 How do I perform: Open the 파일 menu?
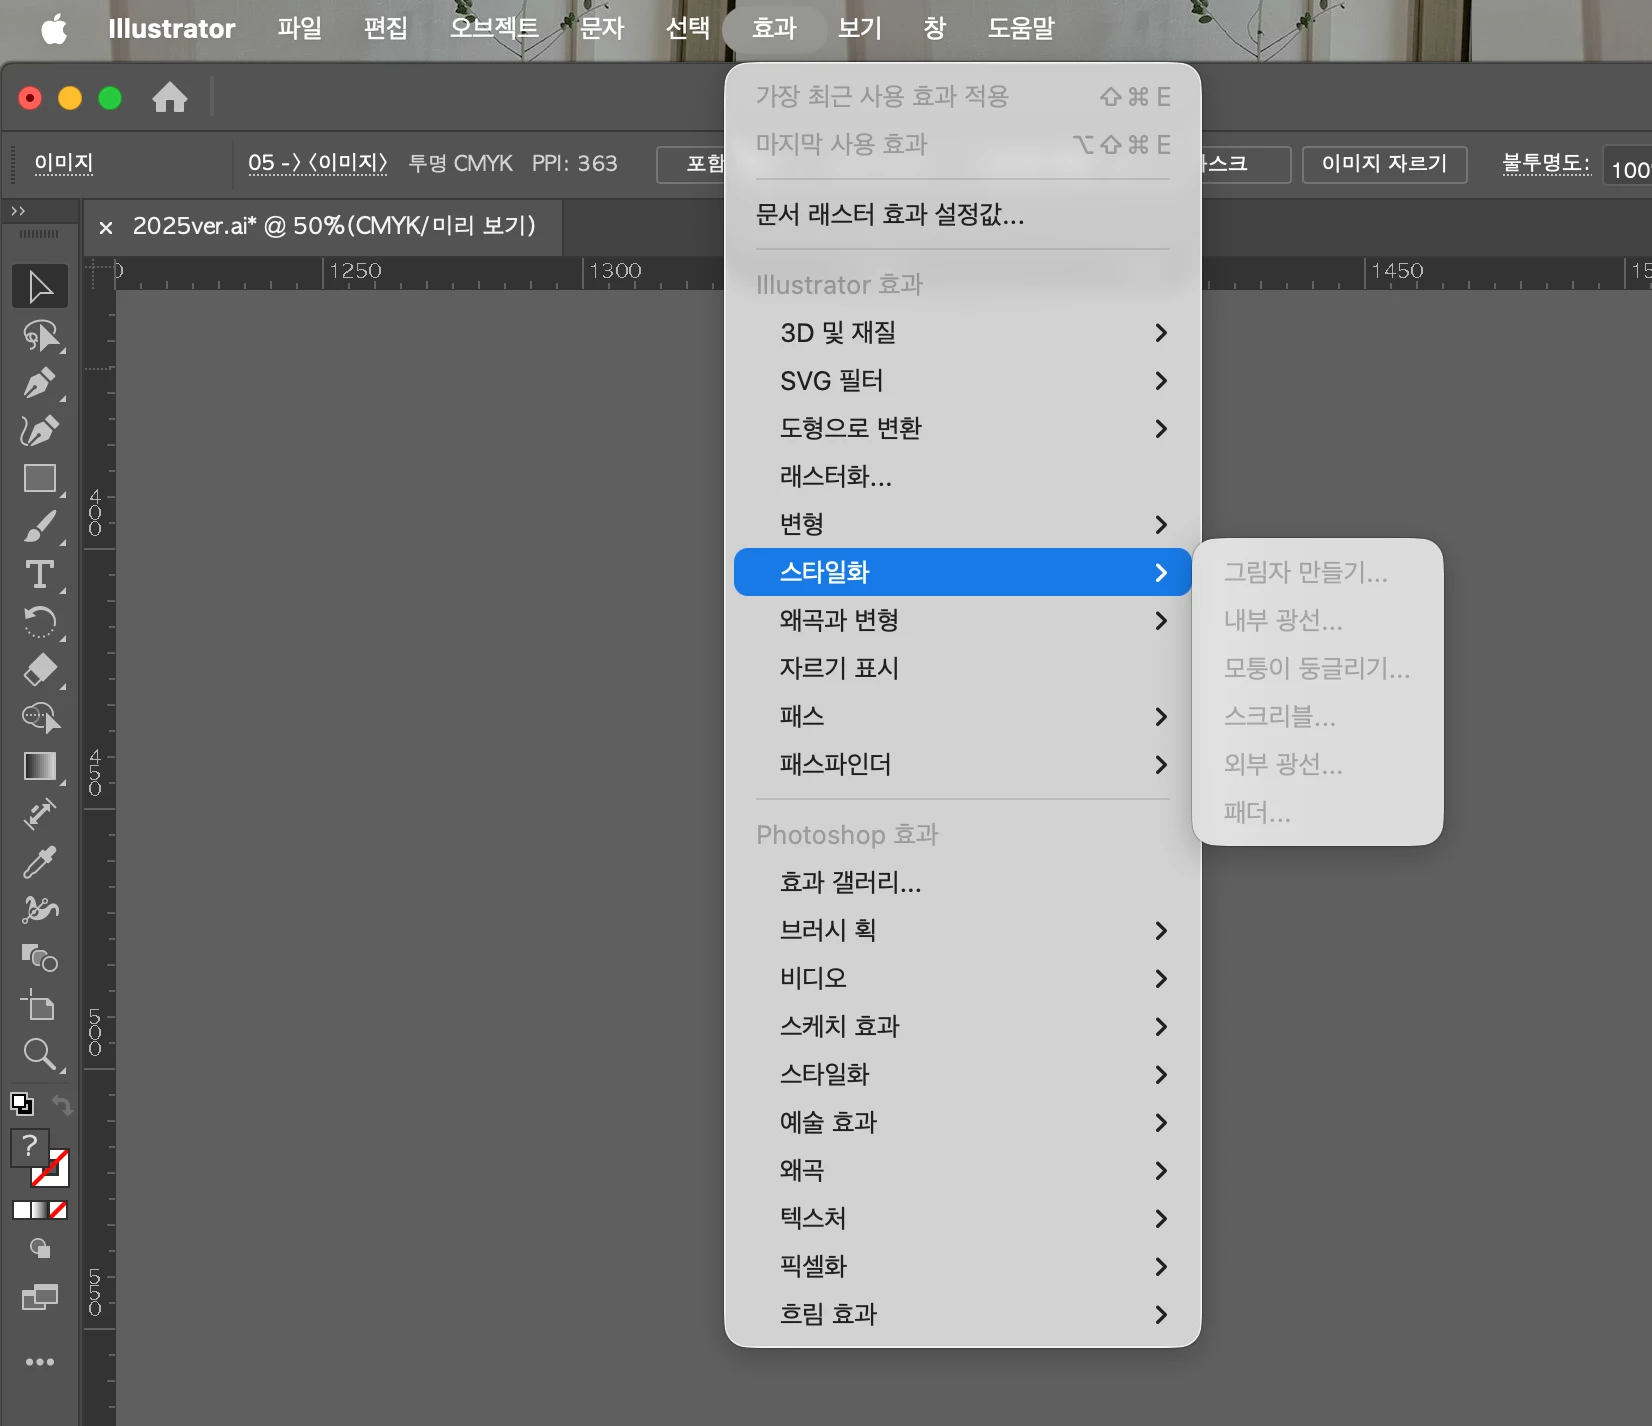(x=300, y=28)
